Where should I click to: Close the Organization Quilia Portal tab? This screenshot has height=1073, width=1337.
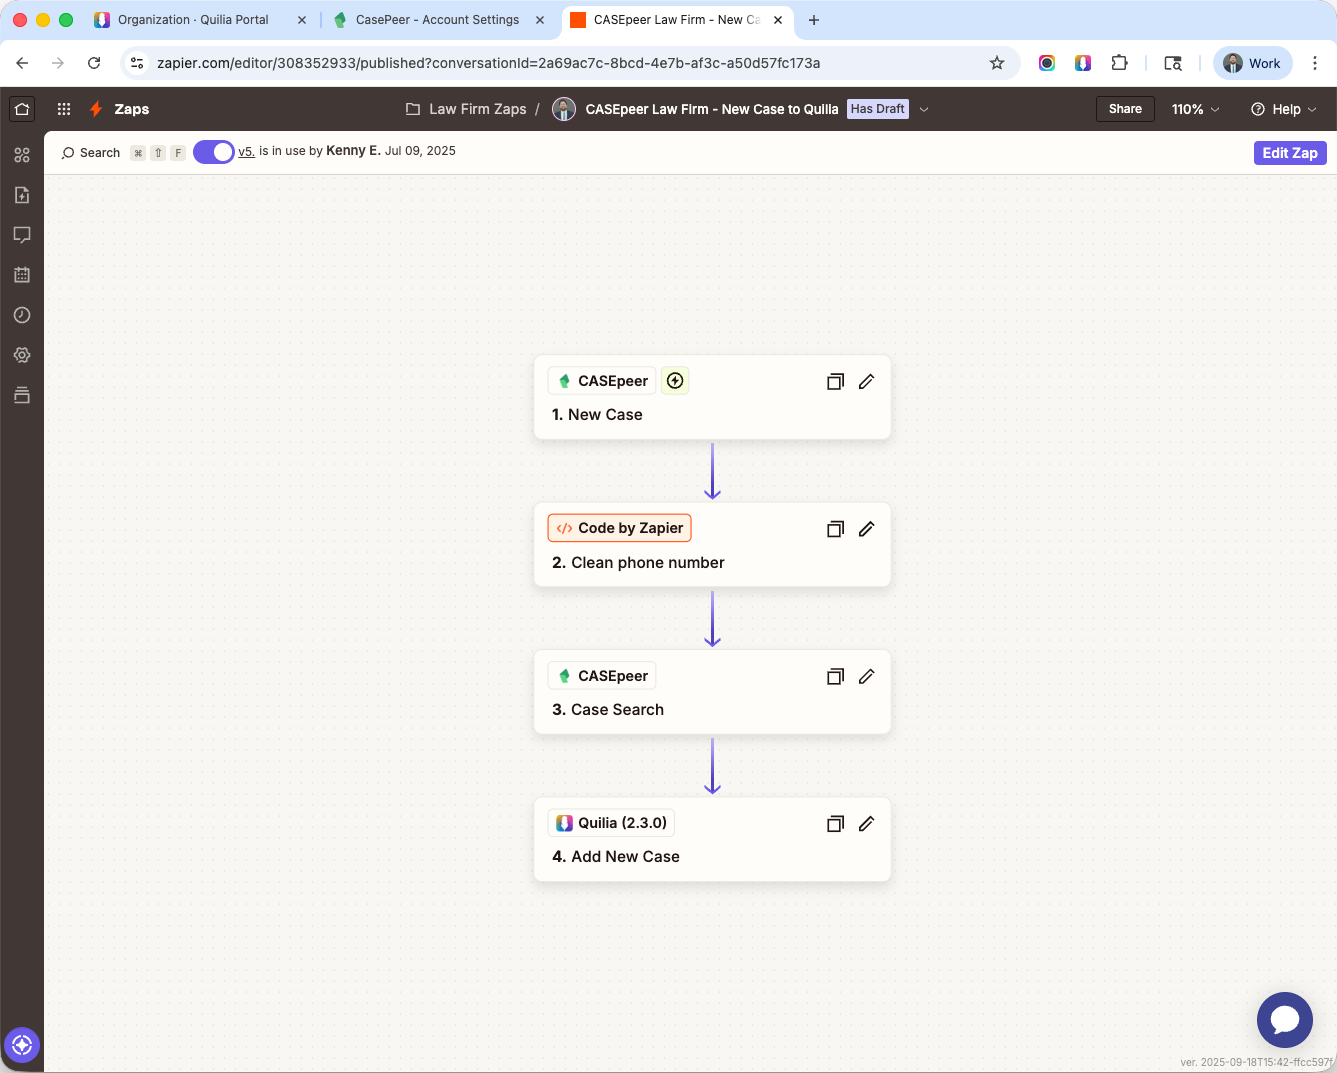(x=302, y=20)
